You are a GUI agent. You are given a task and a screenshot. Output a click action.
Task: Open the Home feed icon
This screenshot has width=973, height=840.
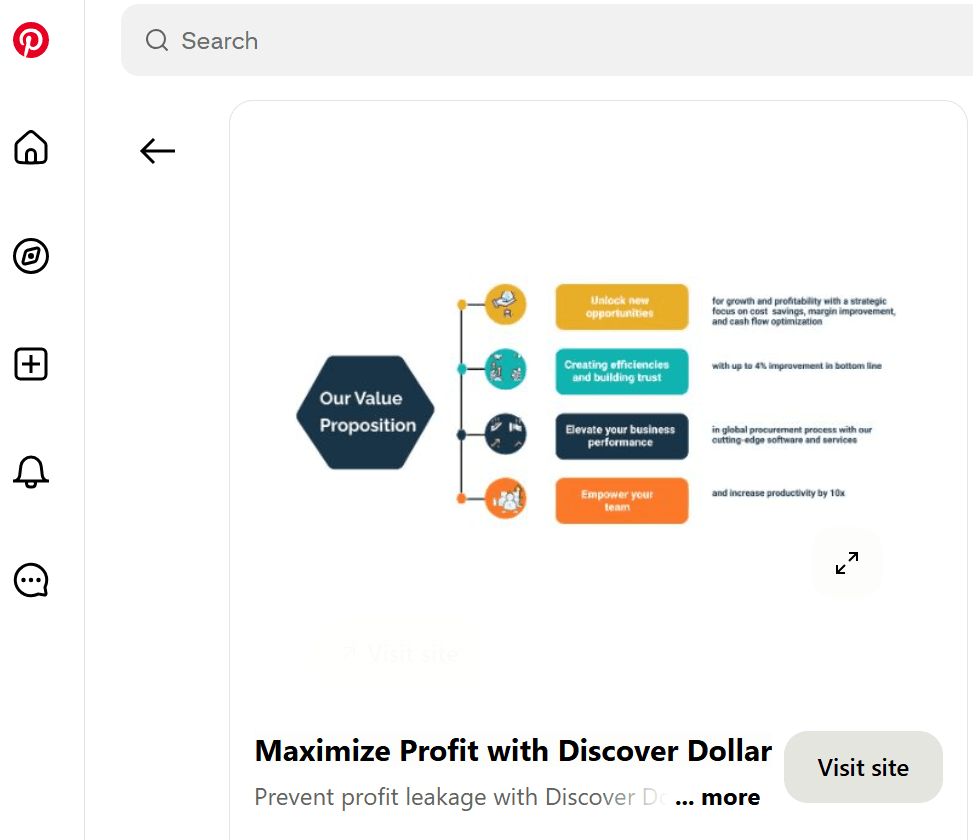pos(31,148)
